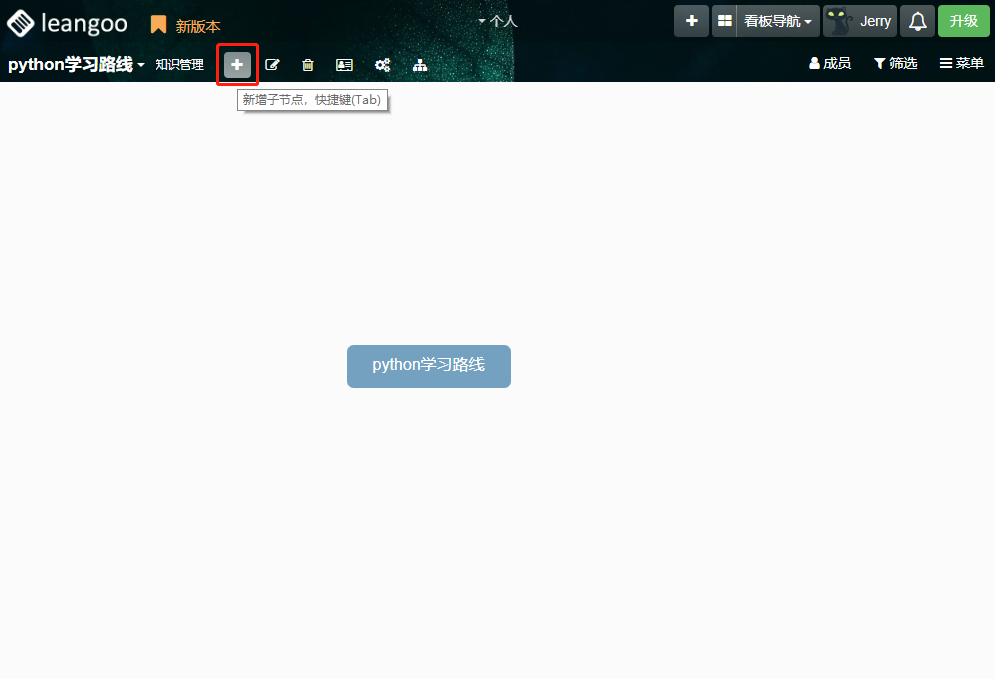Open the 成员 members panel
The height and width of the screenshot is (679, 995).
[x=829, y=64]
